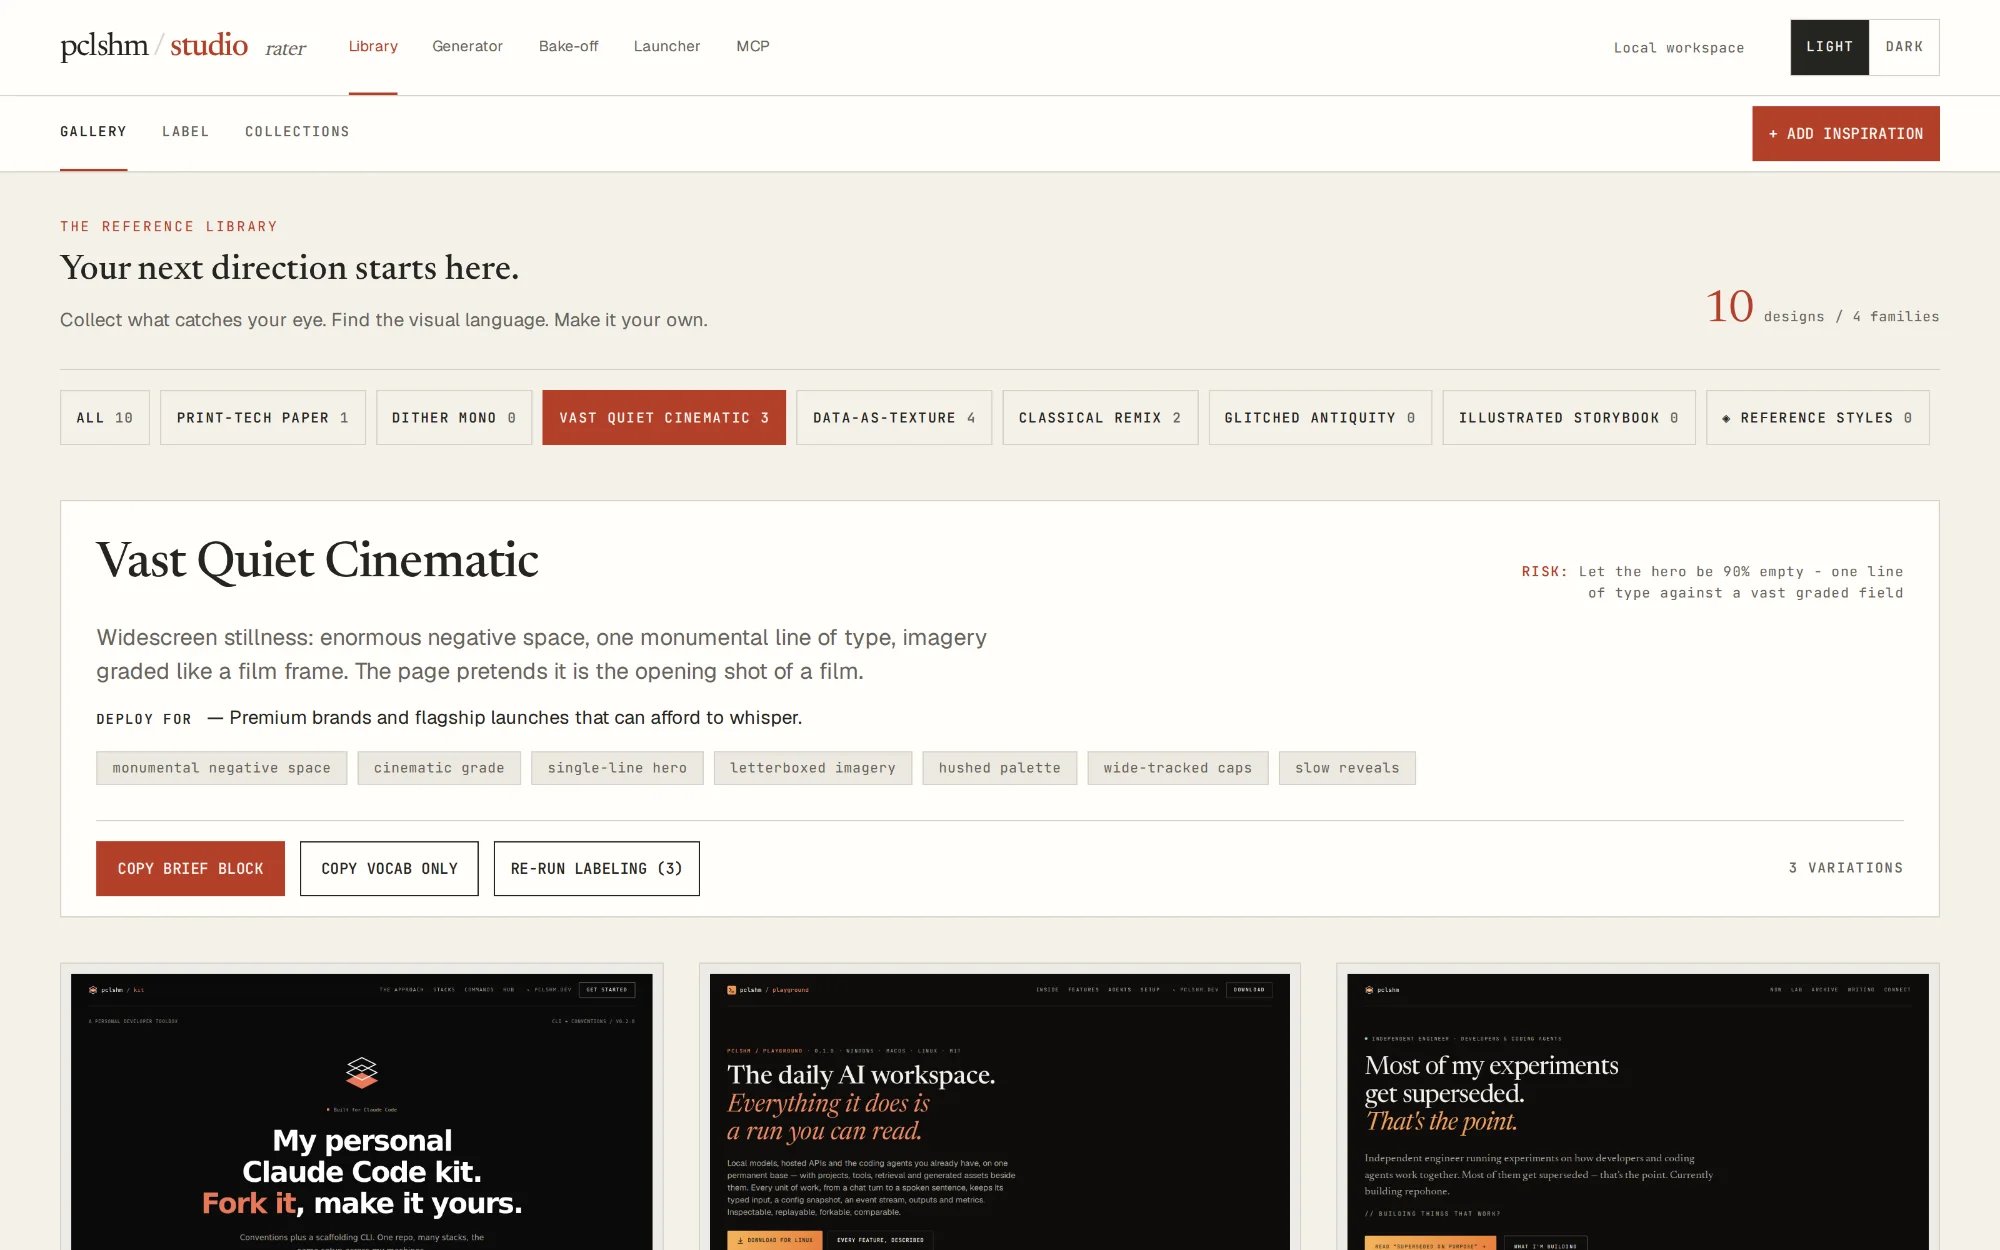This screenshot has height=1250, width=2000.
Task: Click the '10 designs / 4 families' count
Action: pos(1822,307)
